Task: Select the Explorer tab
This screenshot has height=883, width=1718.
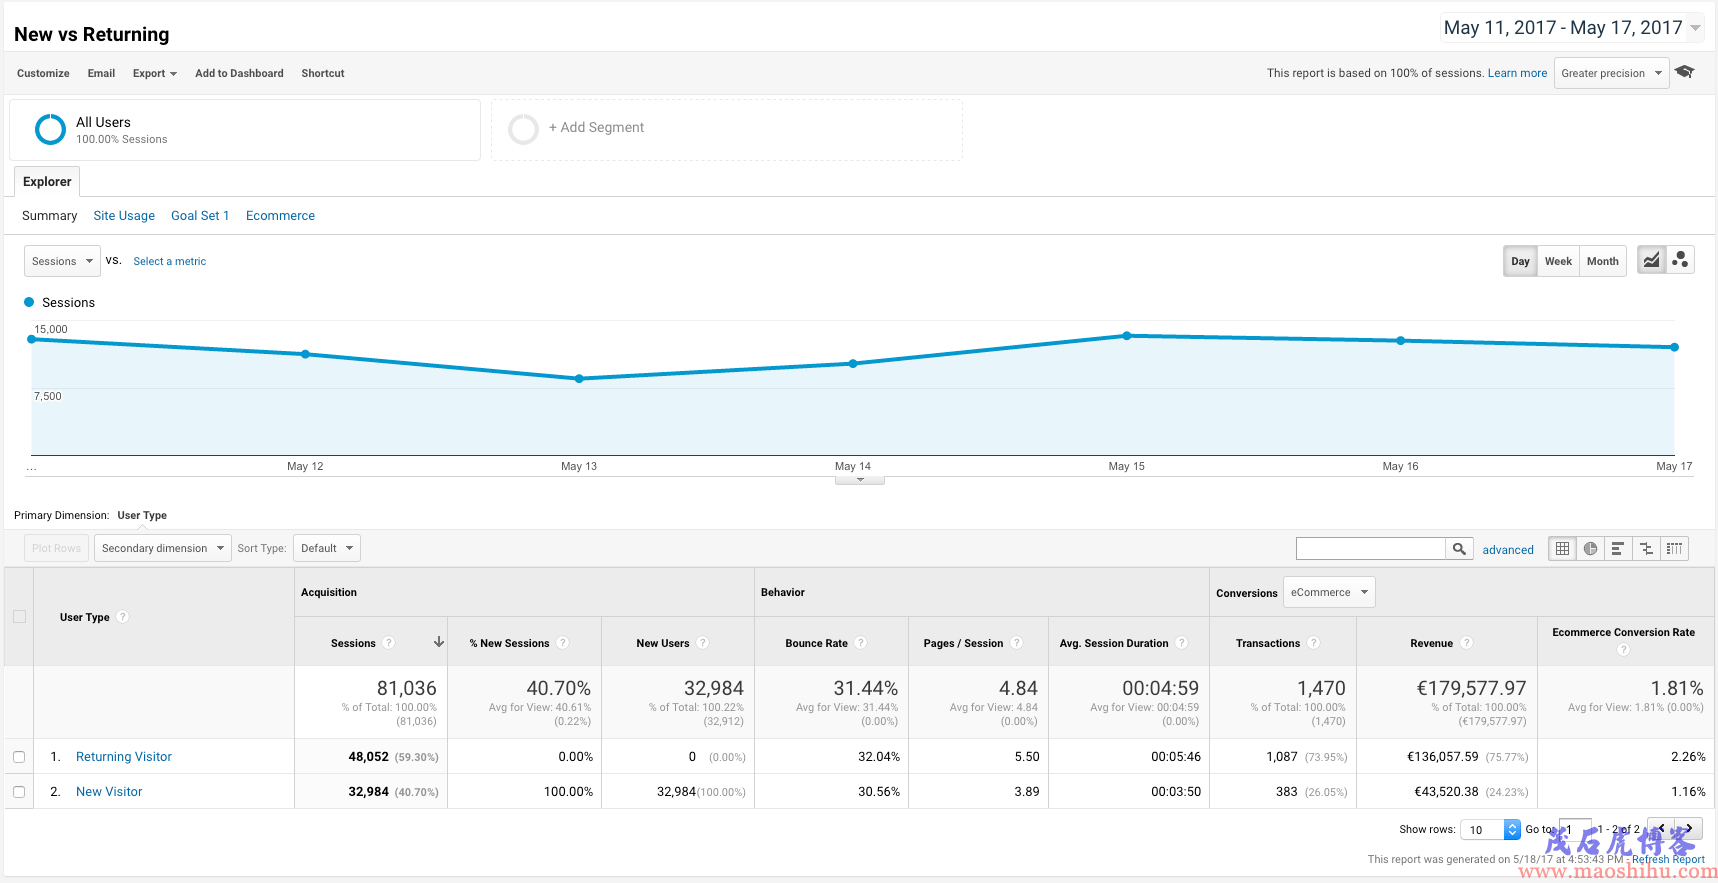Action: pyautogui.click(x=47, y=181)
